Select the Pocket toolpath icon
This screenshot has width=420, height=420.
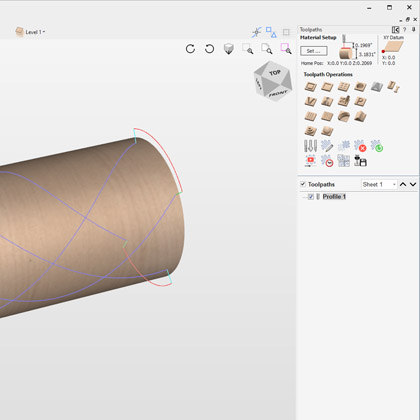tap(327, 87)
